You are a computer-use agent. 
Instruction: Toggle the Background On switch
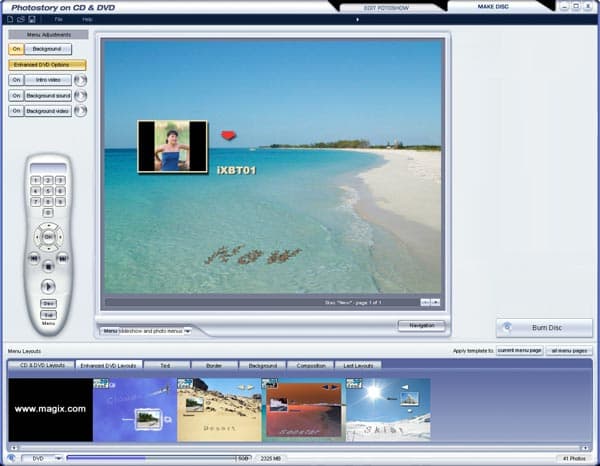tap(16, 49)
